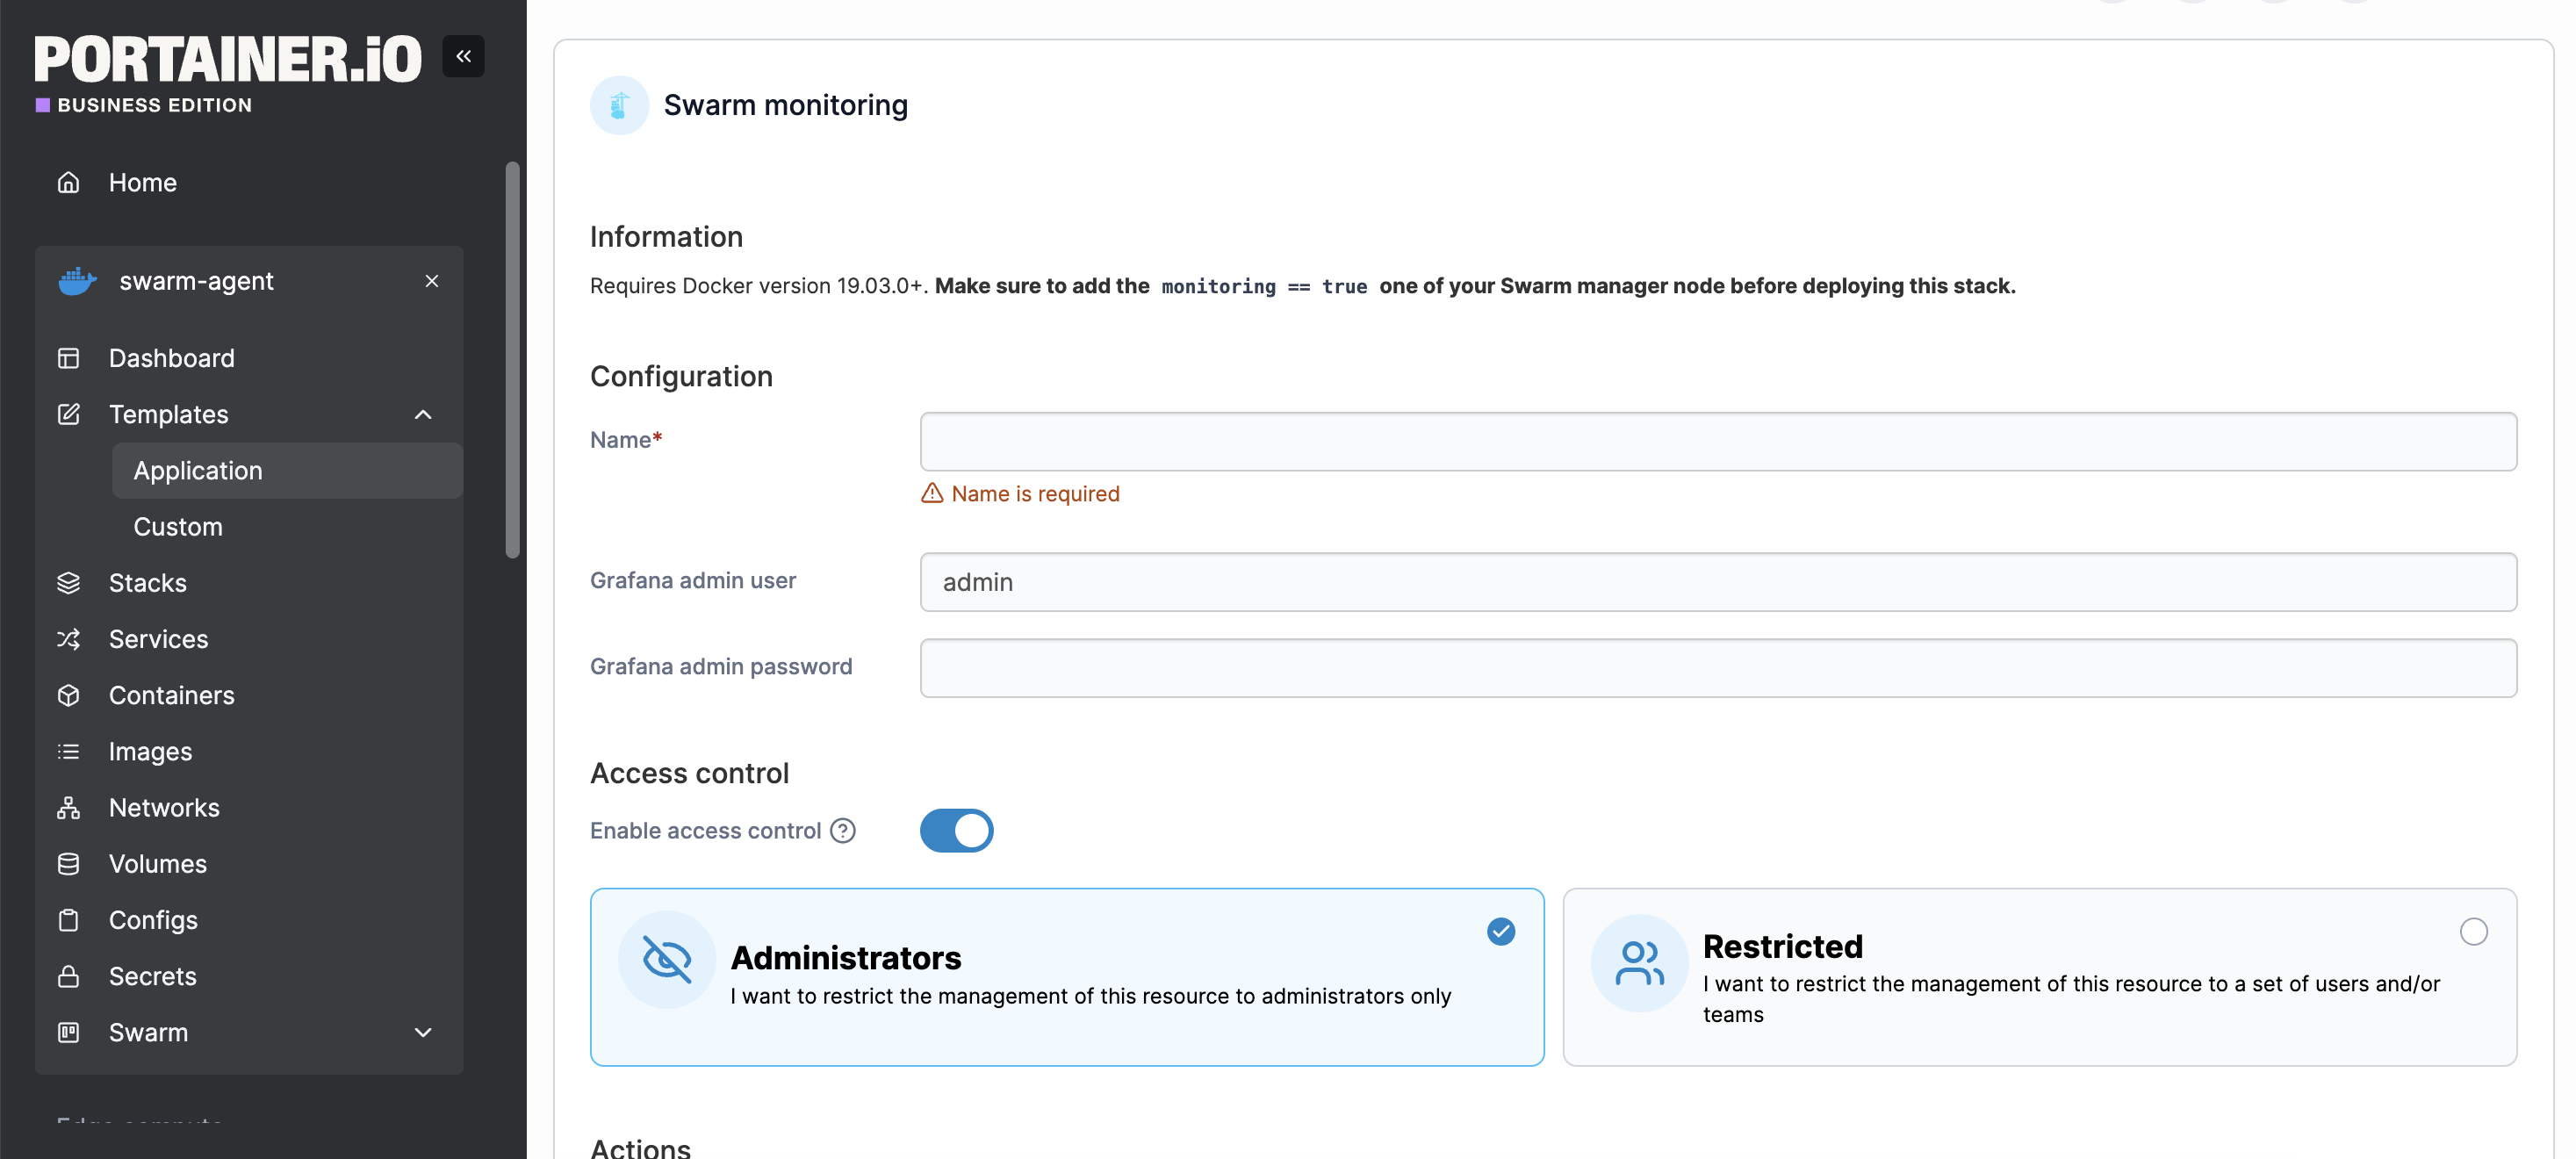Click the Docker whale swarm-agent icon
Image resolution: width=2576 pixels, height=1159 pixels.
(x=77, y=281)
